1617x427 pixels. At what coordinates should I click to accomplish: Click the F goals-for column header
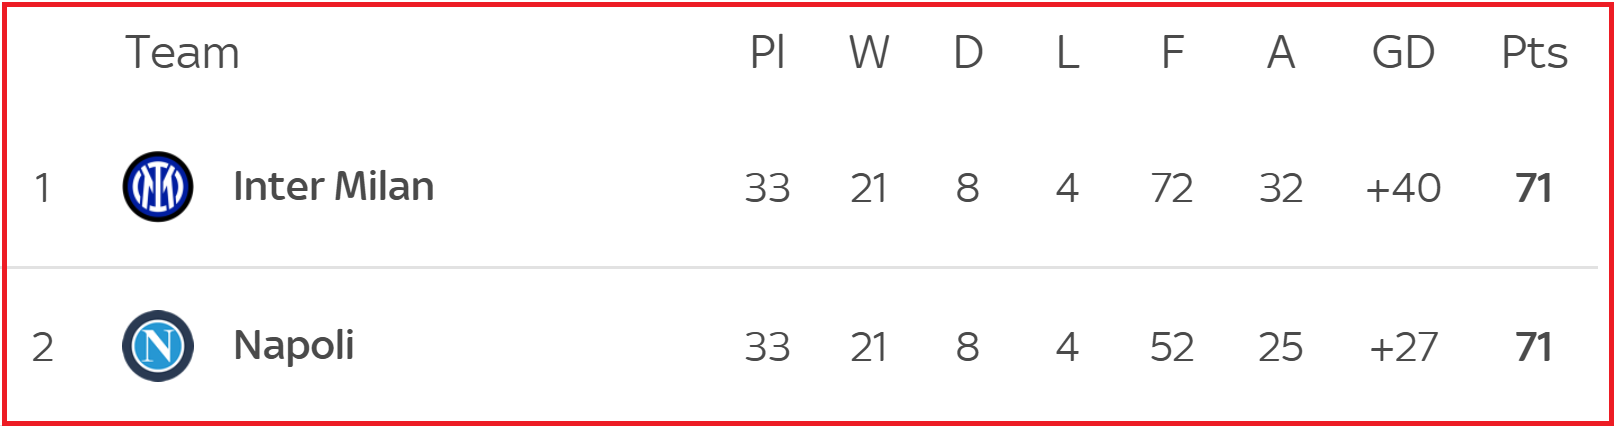[x=1172, y=53]
